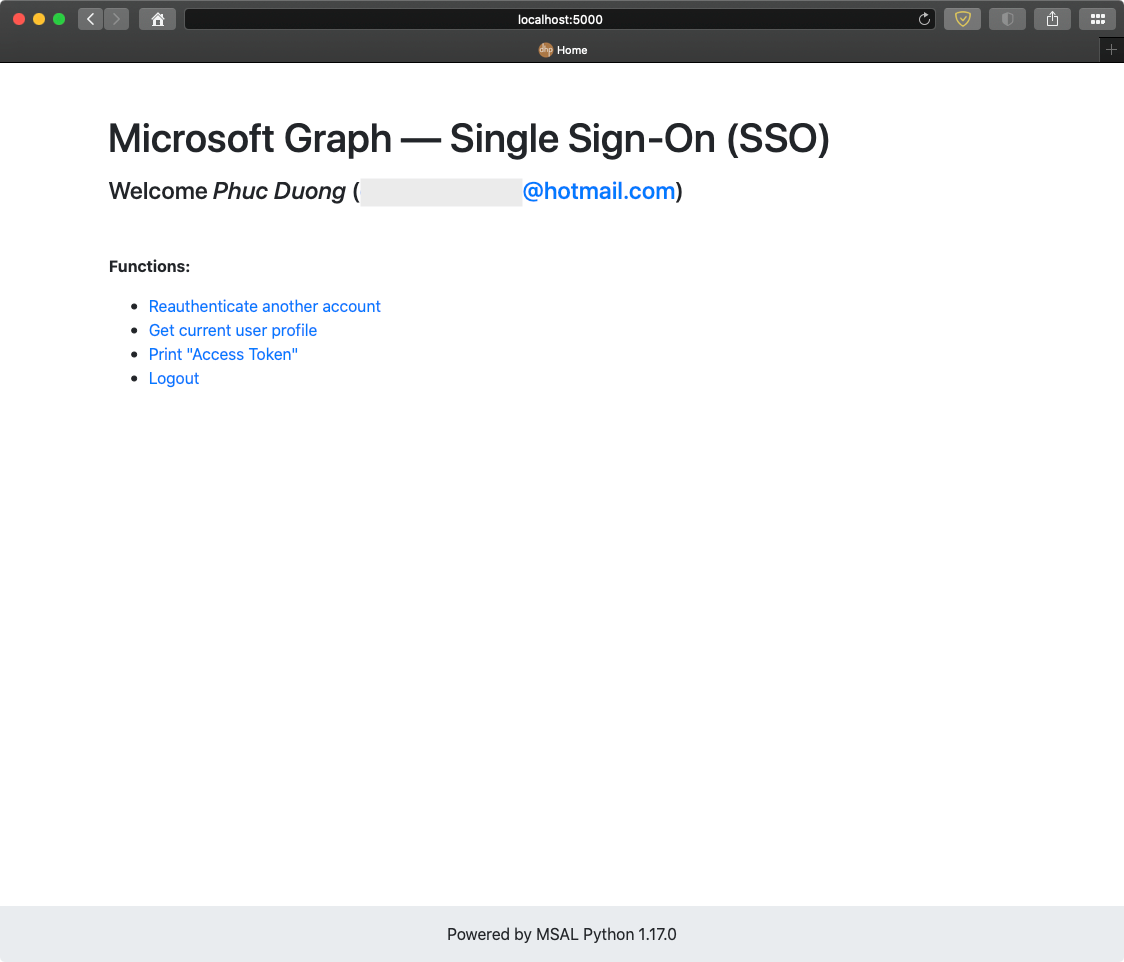
Task: Show the tab overview grid icon
Action: [1097, 19]
